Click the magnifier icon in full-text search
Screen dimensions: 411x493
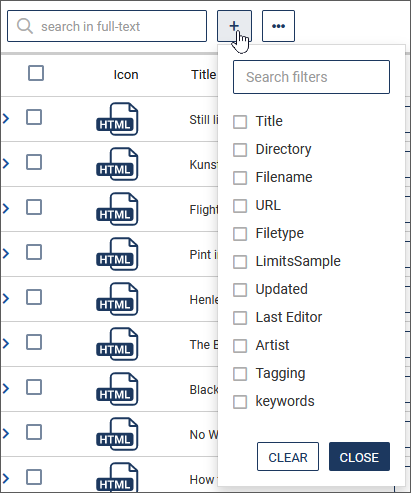pos(25,26)
